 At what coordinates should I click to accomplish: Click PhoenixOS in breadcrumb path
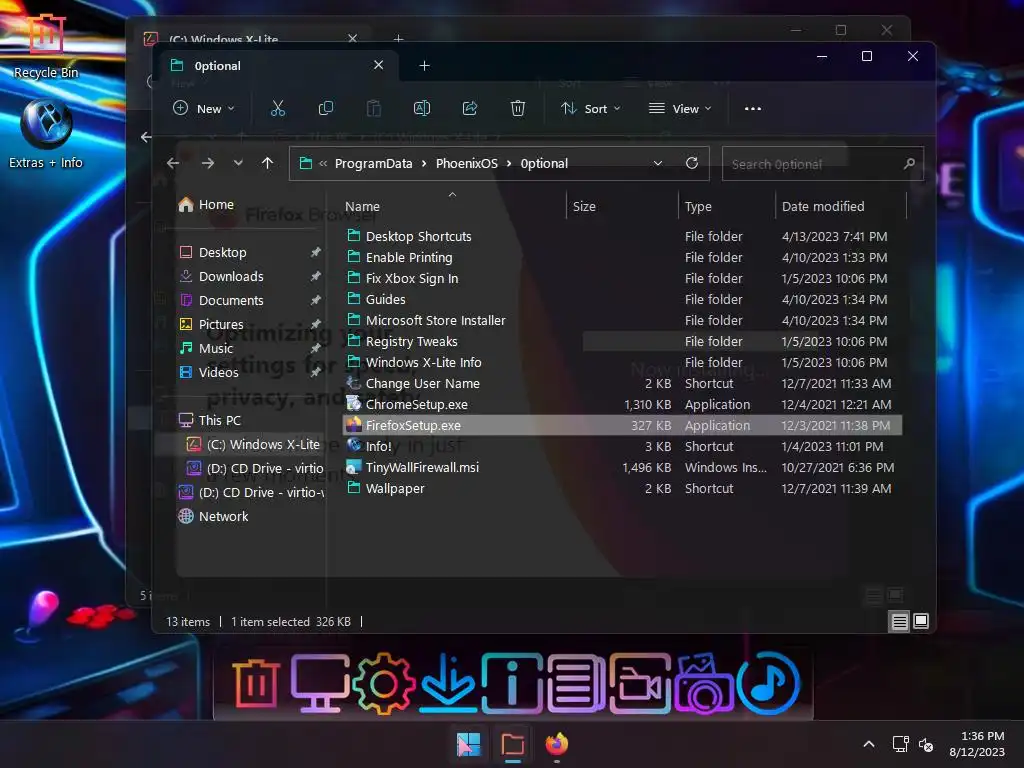[466, 163]
